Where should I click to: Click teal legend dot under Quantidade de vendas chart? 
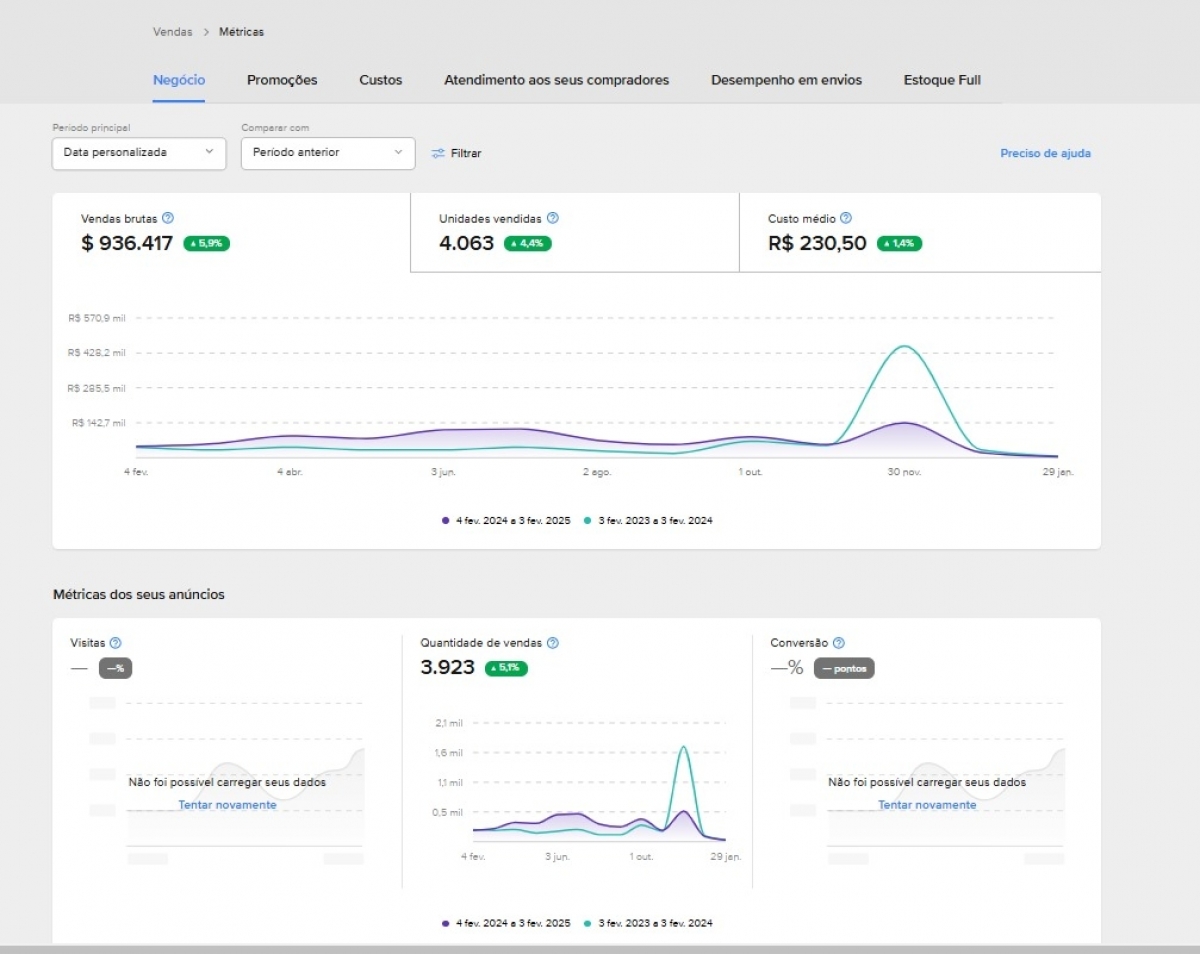[587, 923]
